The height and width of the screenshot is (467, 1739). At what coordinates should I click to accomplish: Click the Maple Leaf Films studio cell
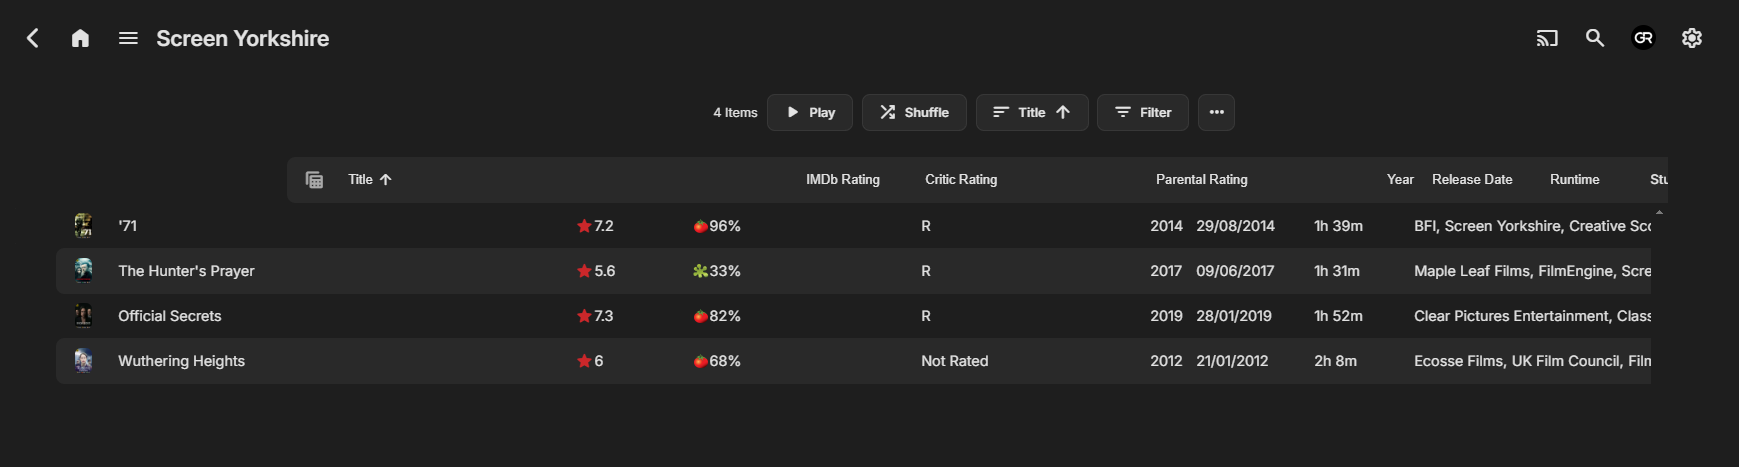(1532, 271)
